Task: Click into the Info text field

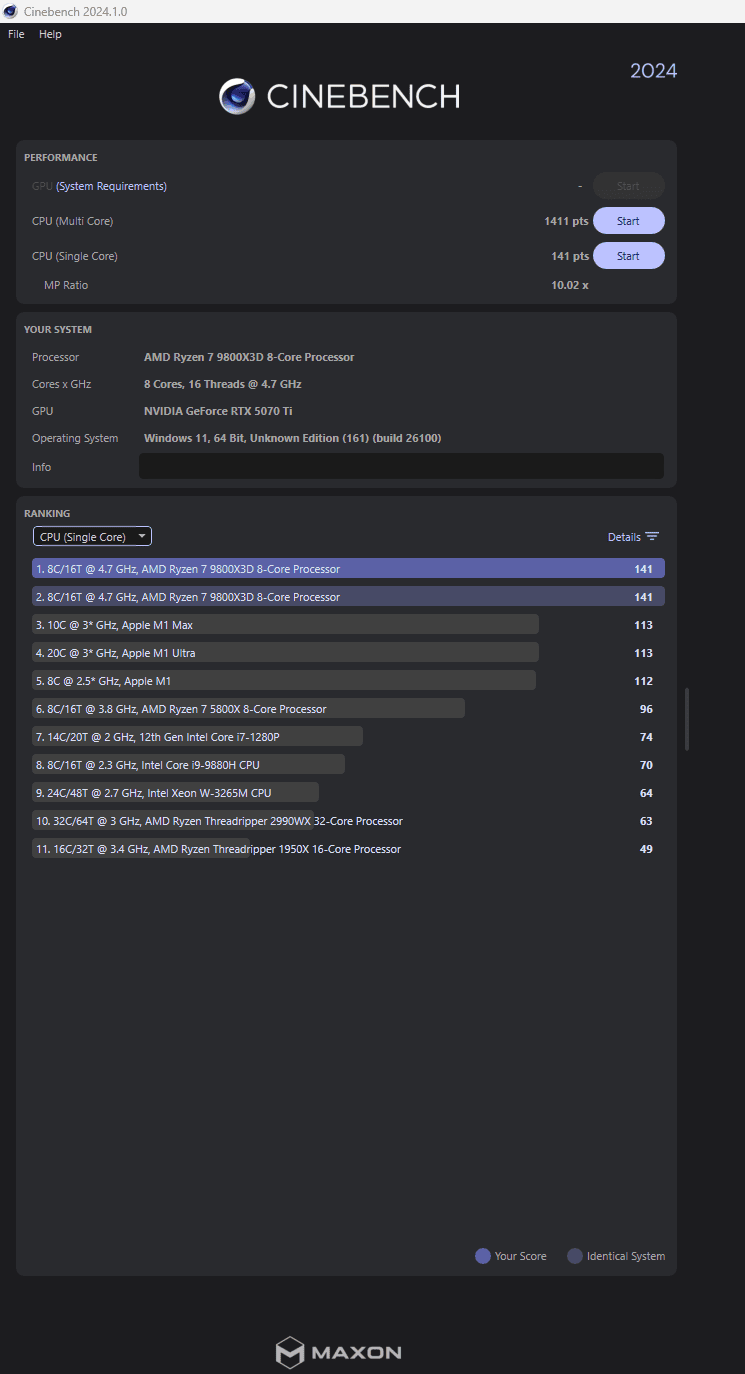Action: [x=401, y=466]
